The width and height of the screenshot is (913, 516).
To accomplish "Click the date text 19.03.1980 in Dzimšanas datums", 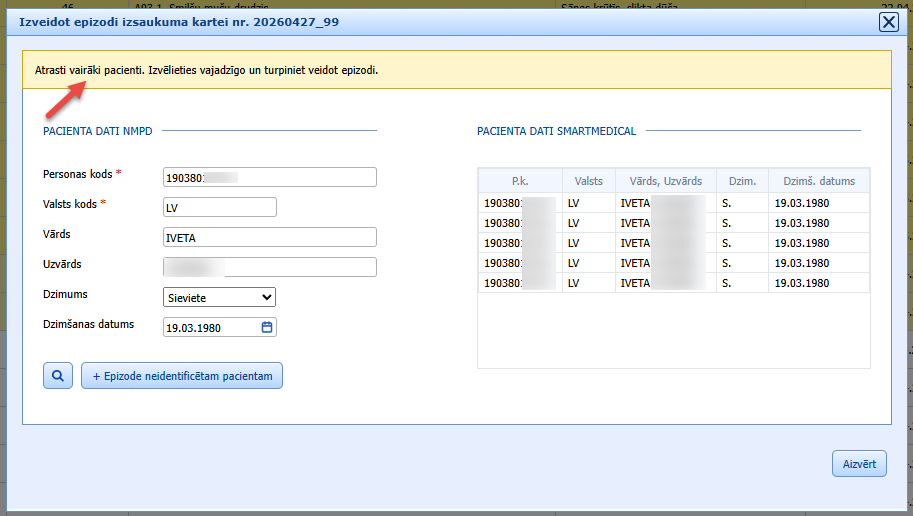I will tap(193, 328).
